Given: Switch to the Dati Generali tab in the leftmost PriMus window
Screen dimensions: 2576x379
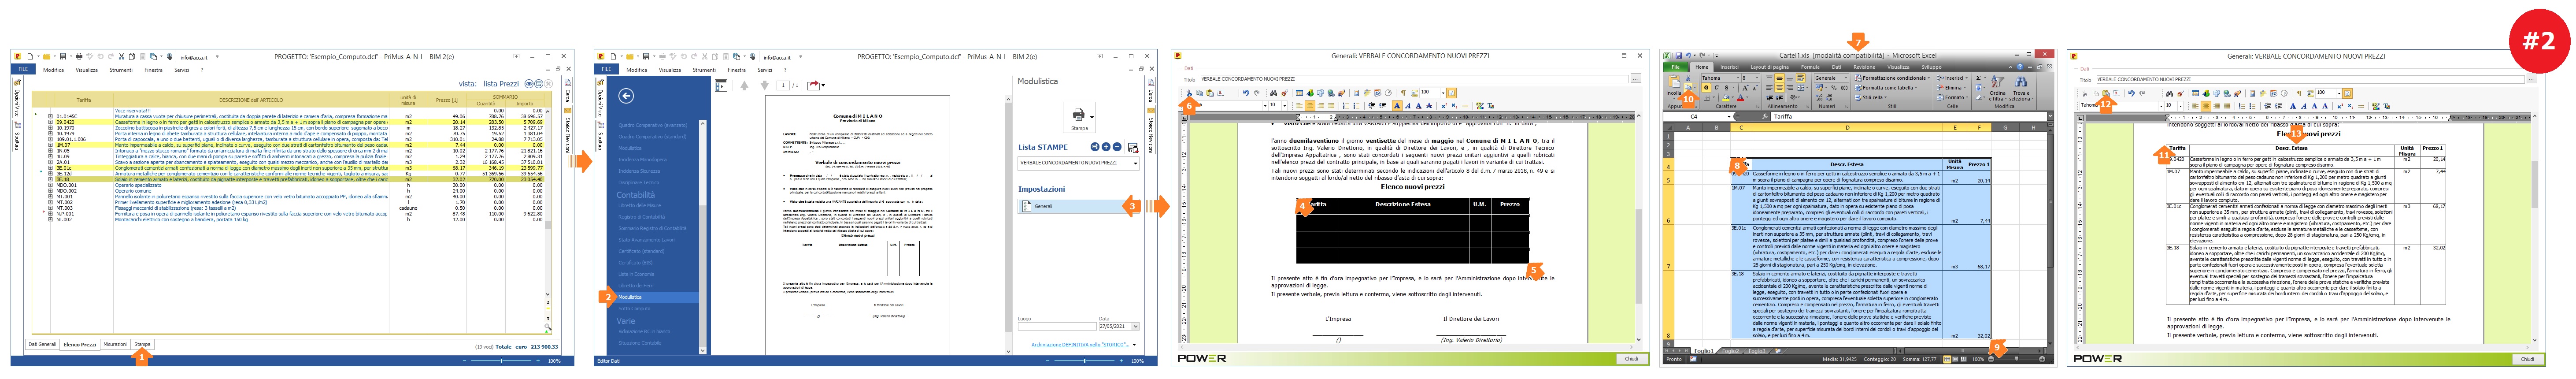Looking at the screenshot, I should pos(41,344).
